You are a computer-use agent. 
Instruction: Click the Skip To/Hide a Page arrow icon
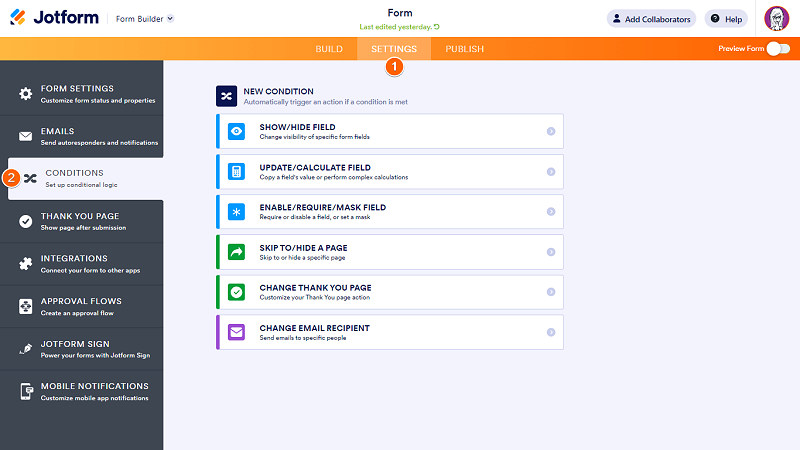pos(236,252)
